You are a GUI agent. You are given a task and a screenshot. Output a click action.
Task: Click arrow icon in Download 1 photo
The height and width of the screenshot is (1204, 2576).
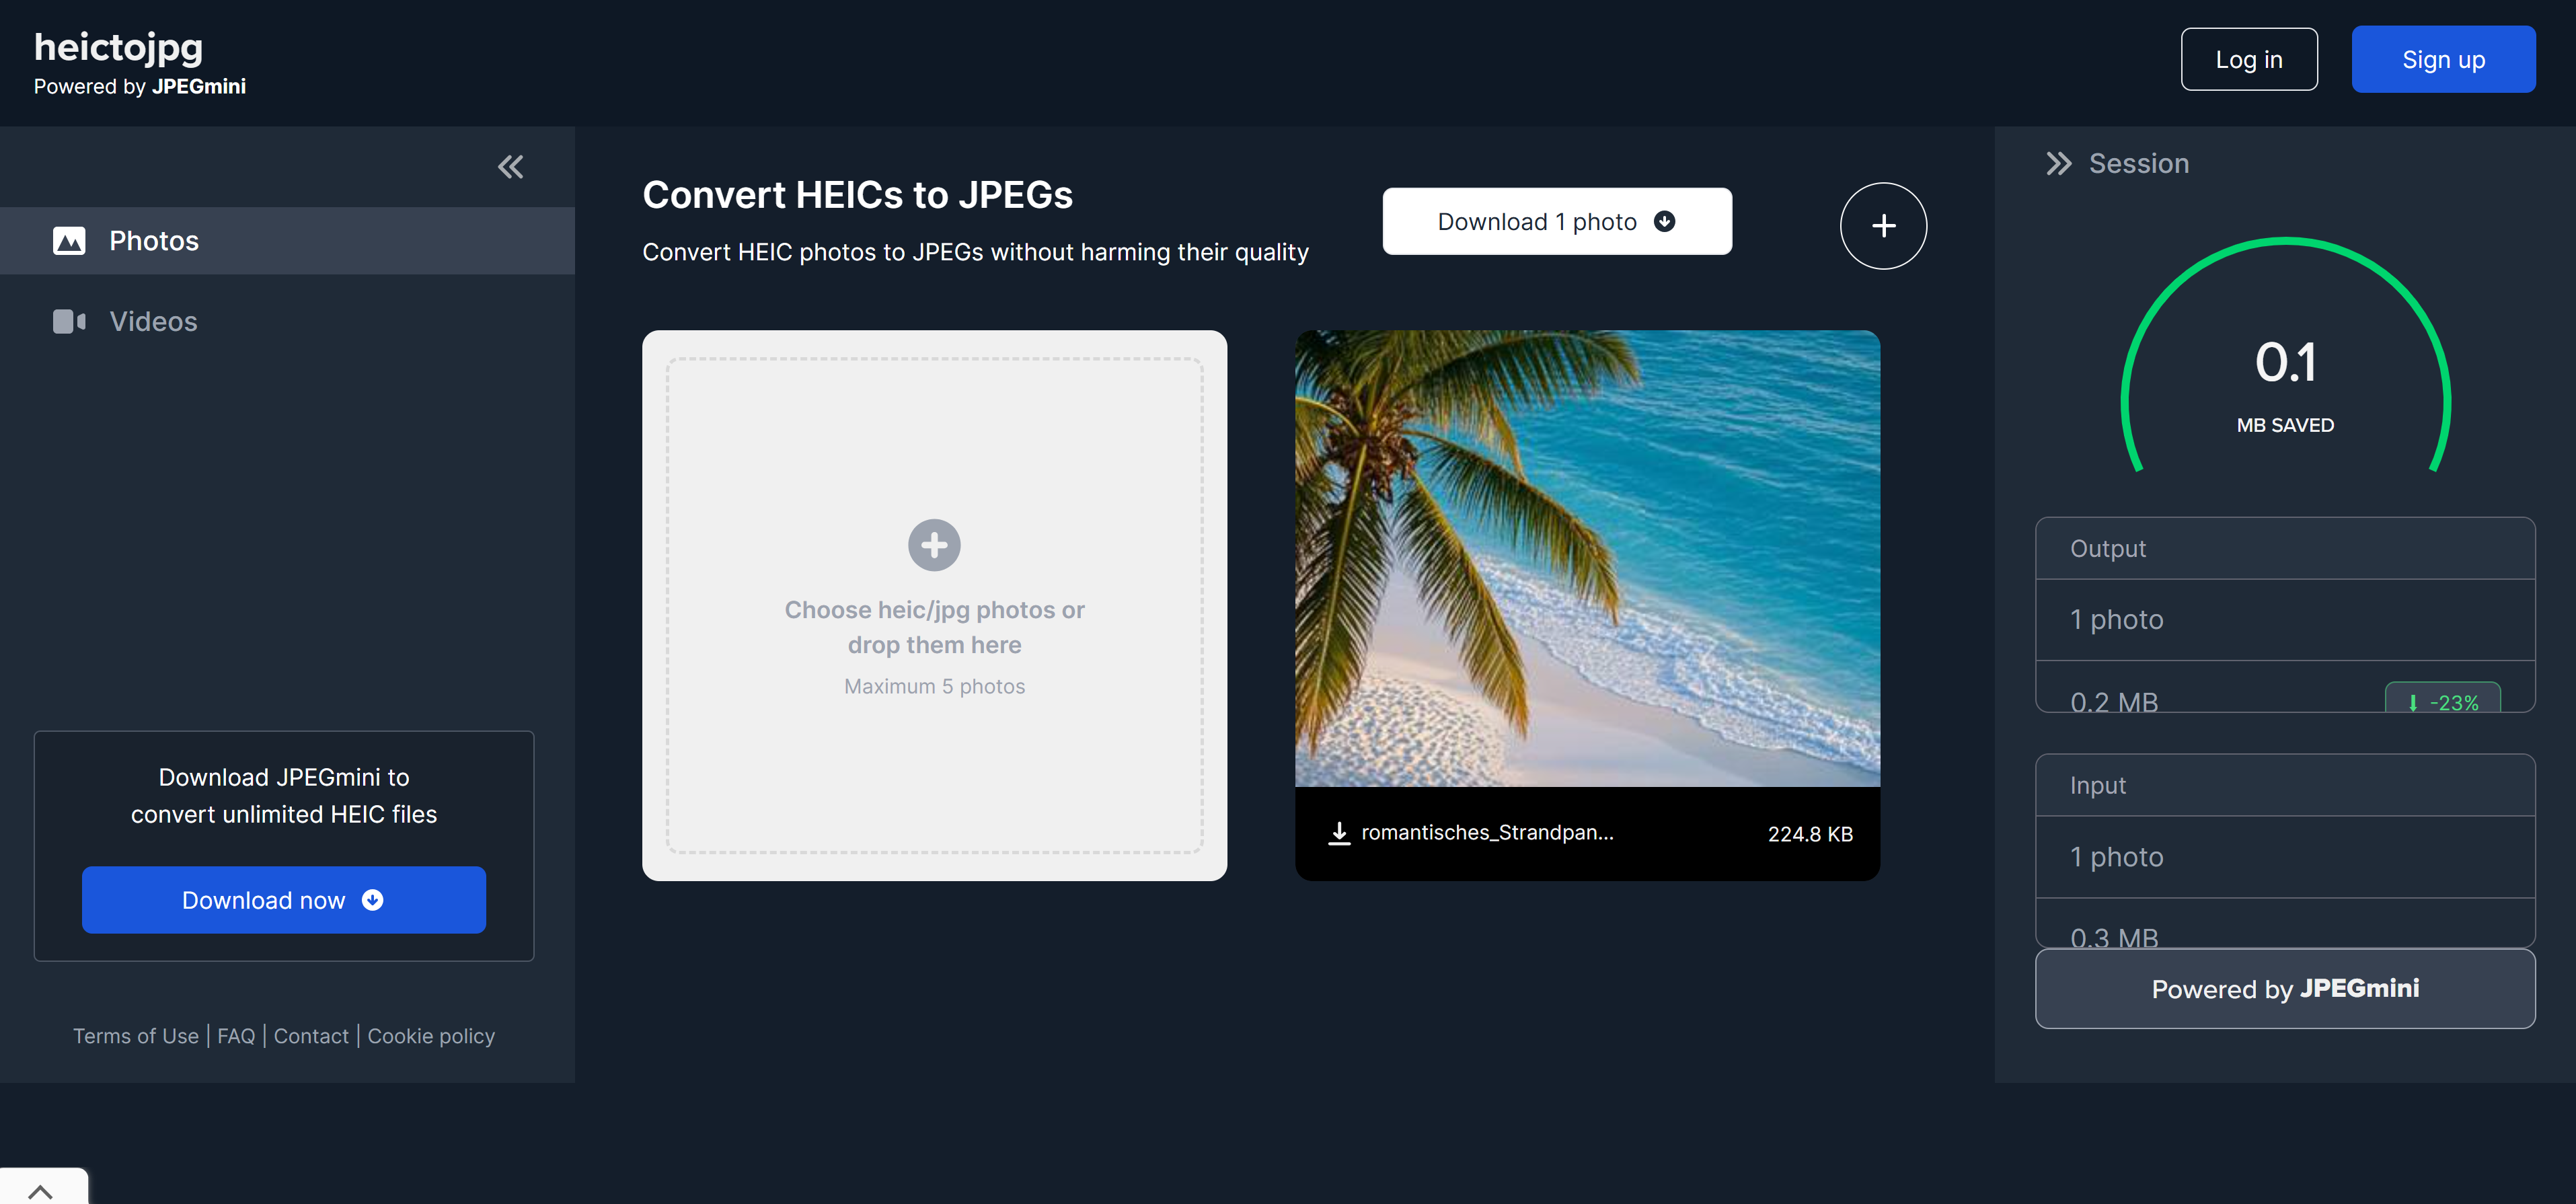pyautogui.click(x=1664, y=221)
